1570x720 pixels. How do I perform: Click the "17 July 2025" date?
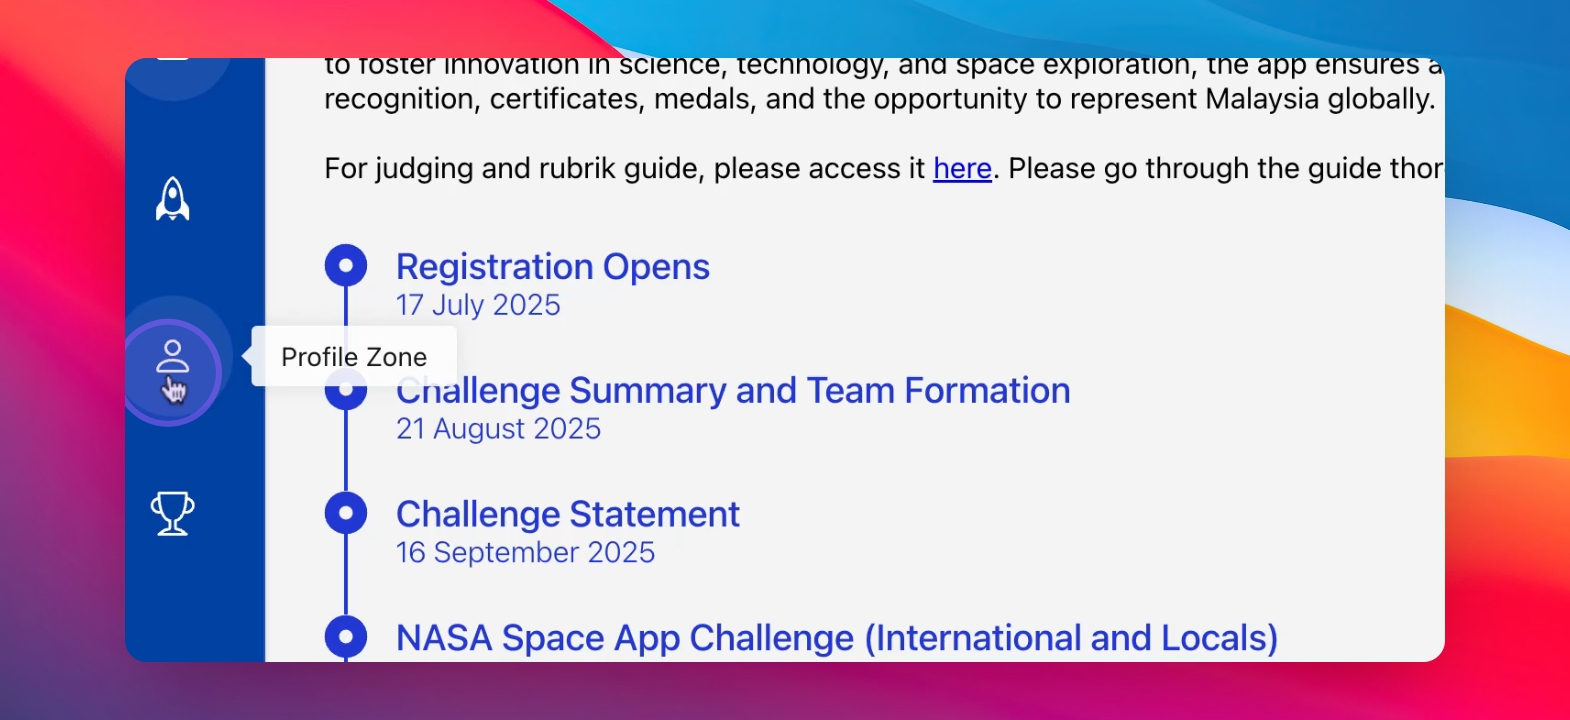478,305
